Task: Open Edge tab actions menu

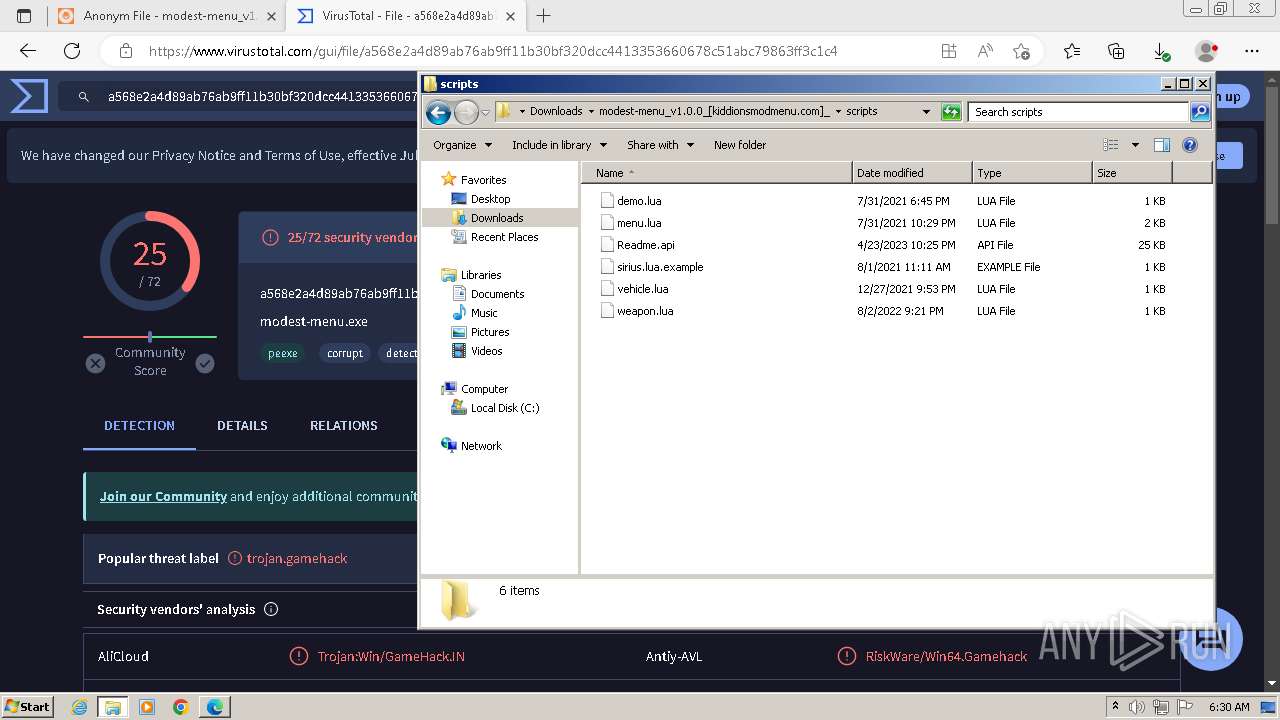Action: click(x=24, y=16)
